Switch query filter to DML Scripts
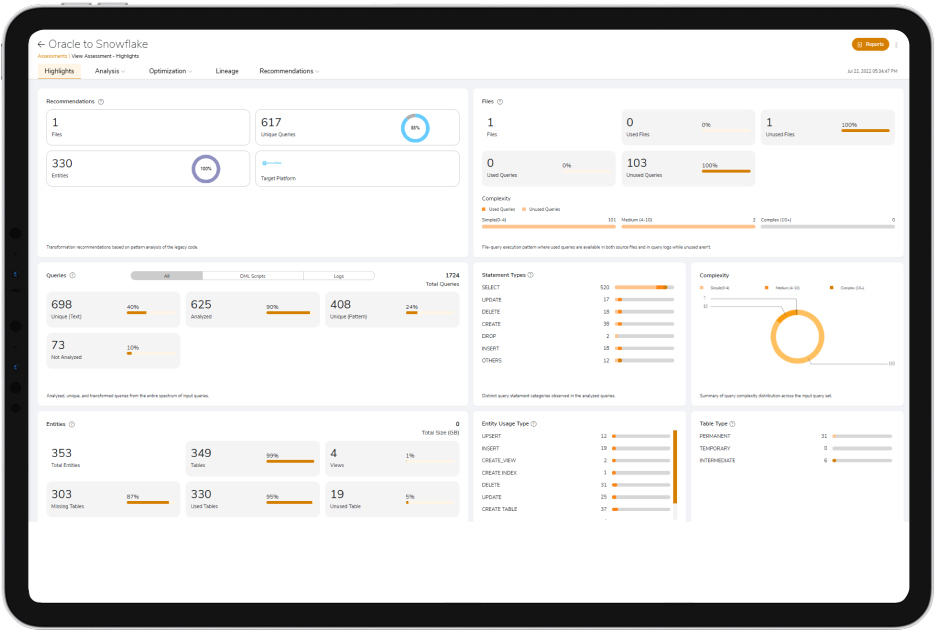 pyautogui.click(x=252, y=276)
